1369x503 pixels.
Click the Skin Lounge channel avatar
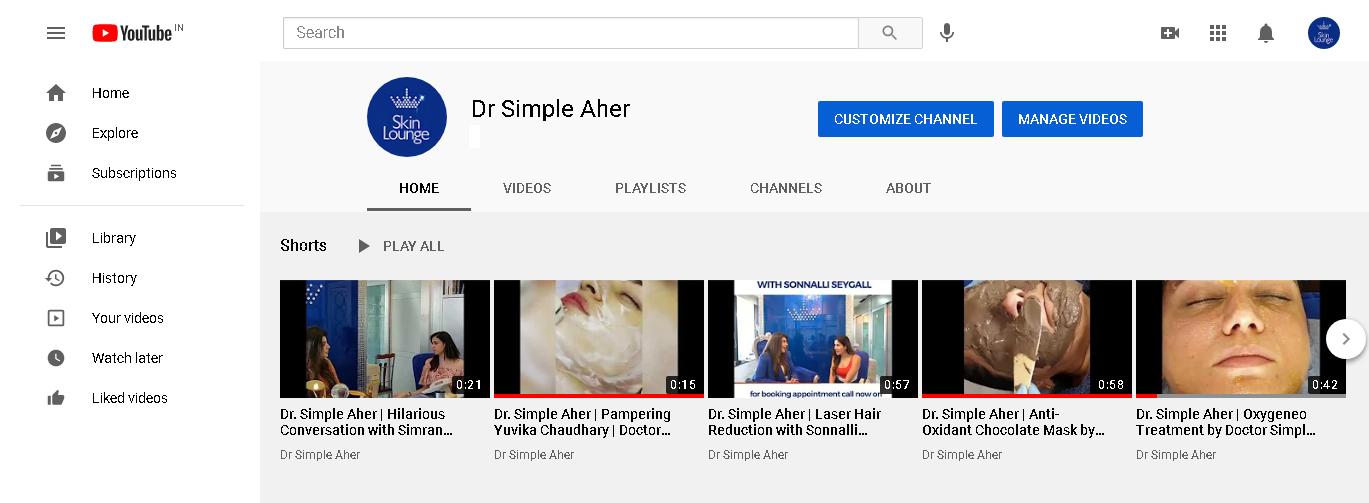coord(407,117)
